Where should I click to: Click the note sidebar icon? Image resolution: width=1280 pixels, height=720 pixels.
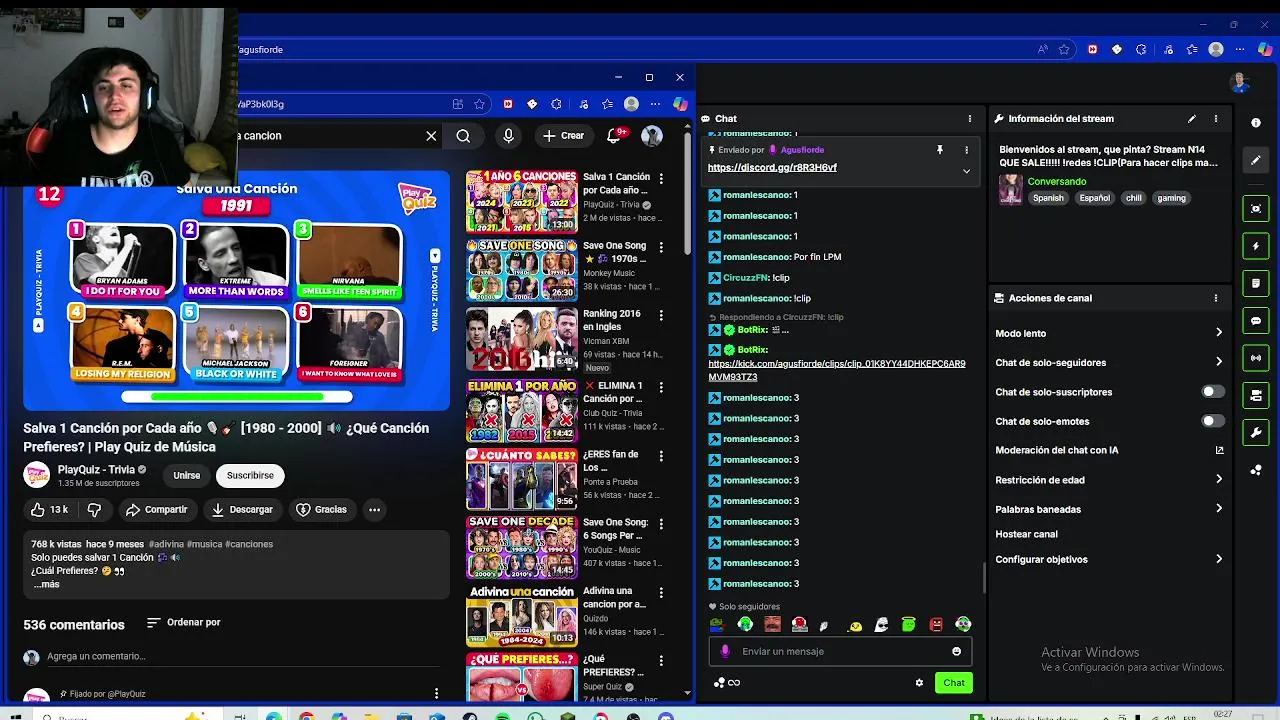1256,284
